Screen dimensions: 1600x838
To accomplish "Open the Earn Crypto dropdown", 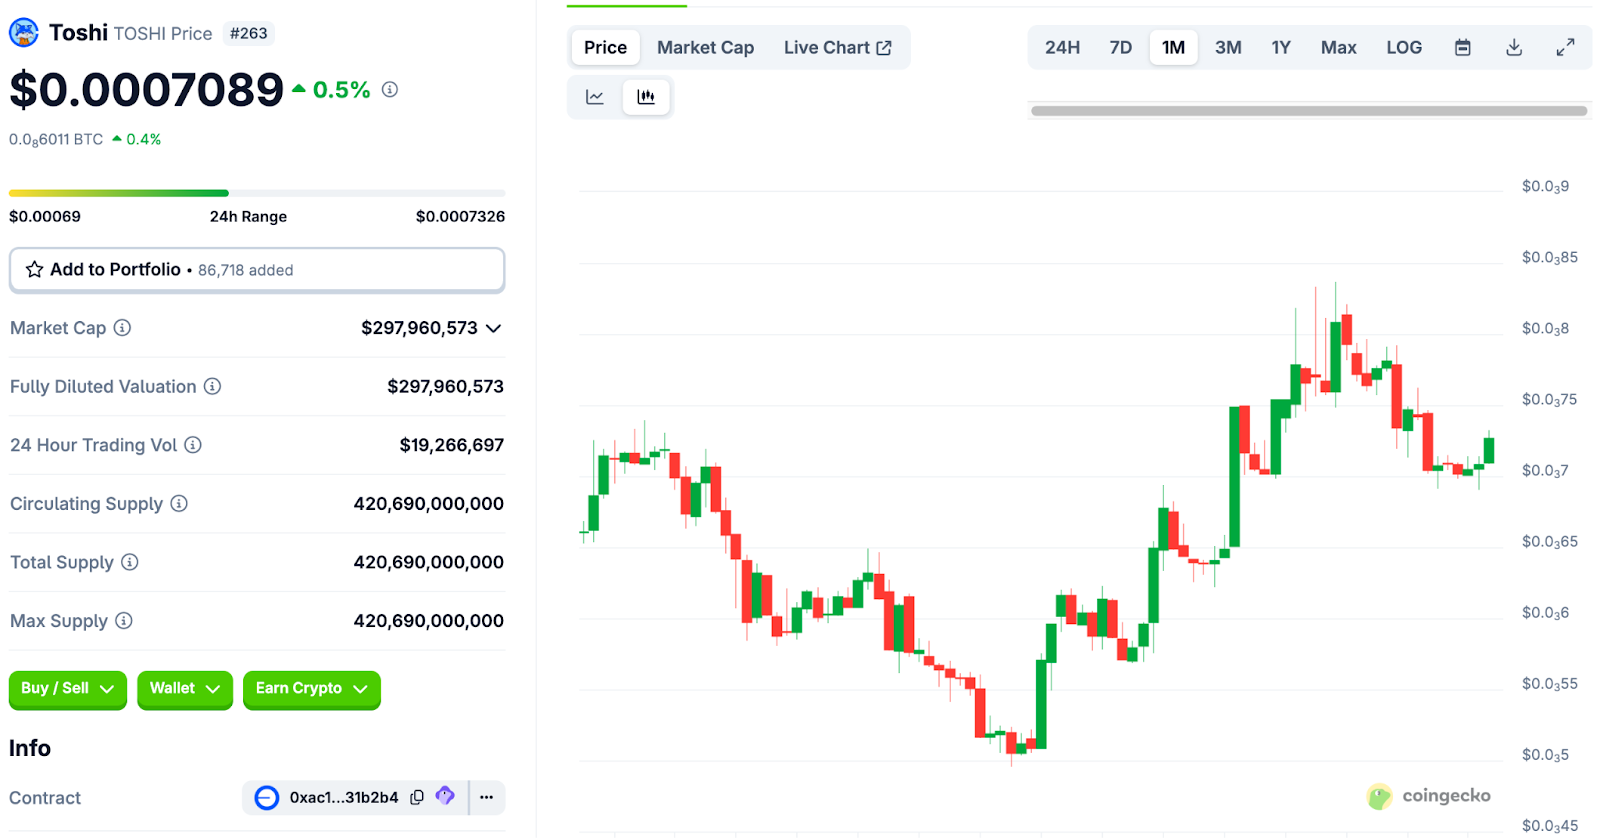I will click(312, 689).
